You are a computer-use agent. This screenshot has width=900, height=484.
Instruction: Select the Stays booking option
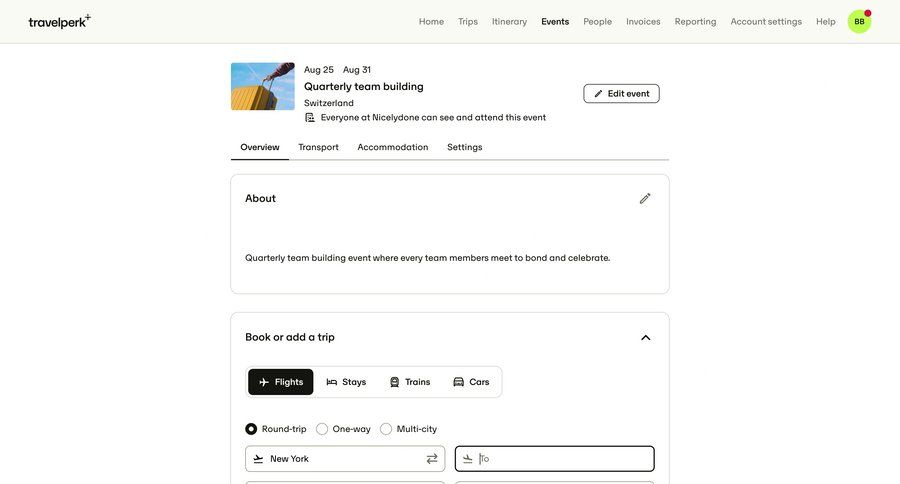pyautogui.click(x=346, y=382)
